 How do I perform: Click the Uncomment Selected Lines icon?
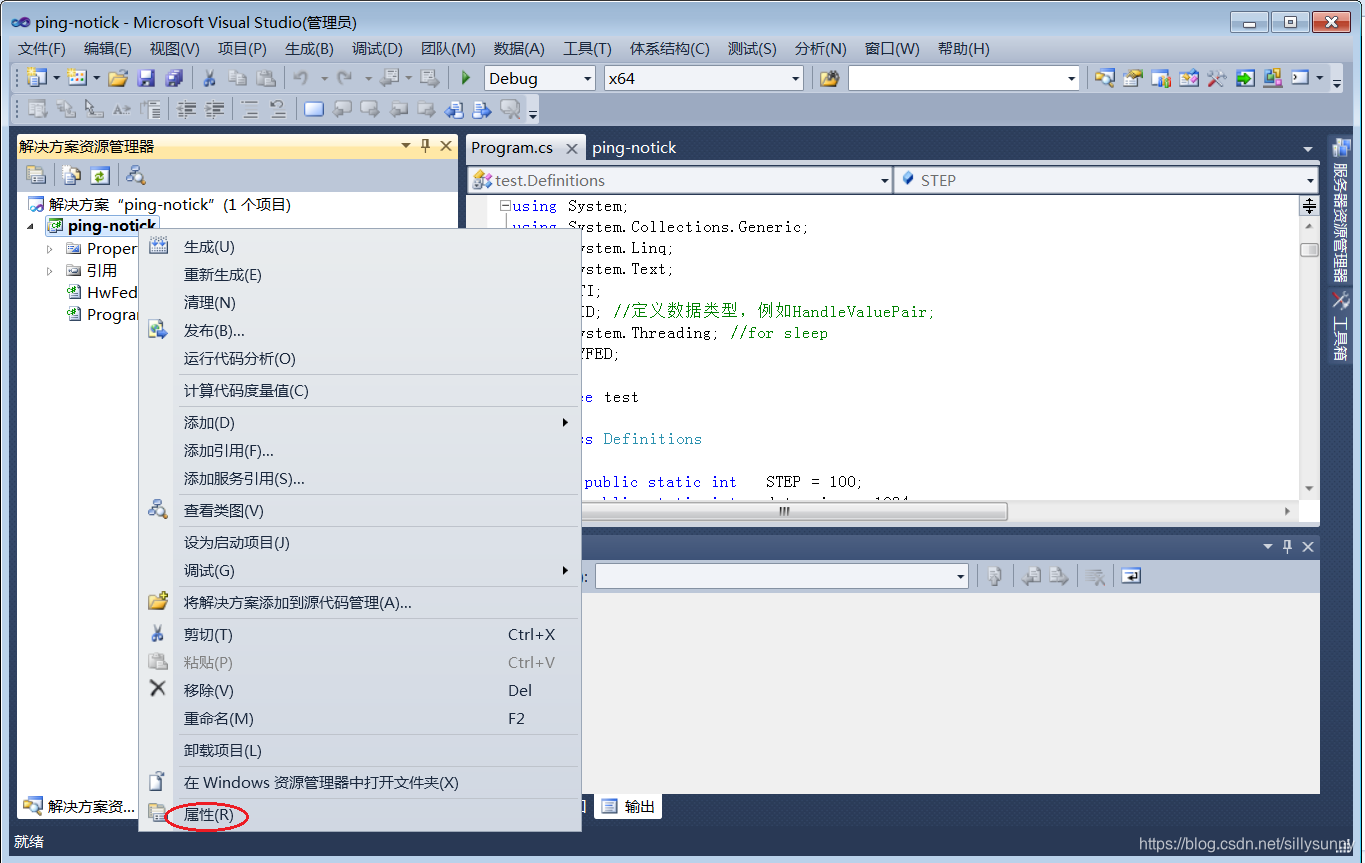[278, 109]
